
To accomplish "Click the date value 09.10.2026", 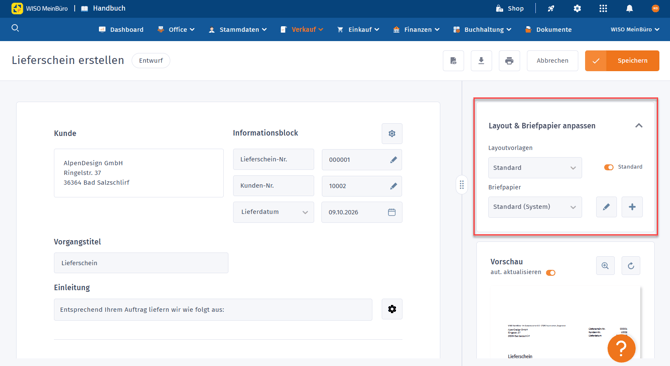I will pos(343,212).
